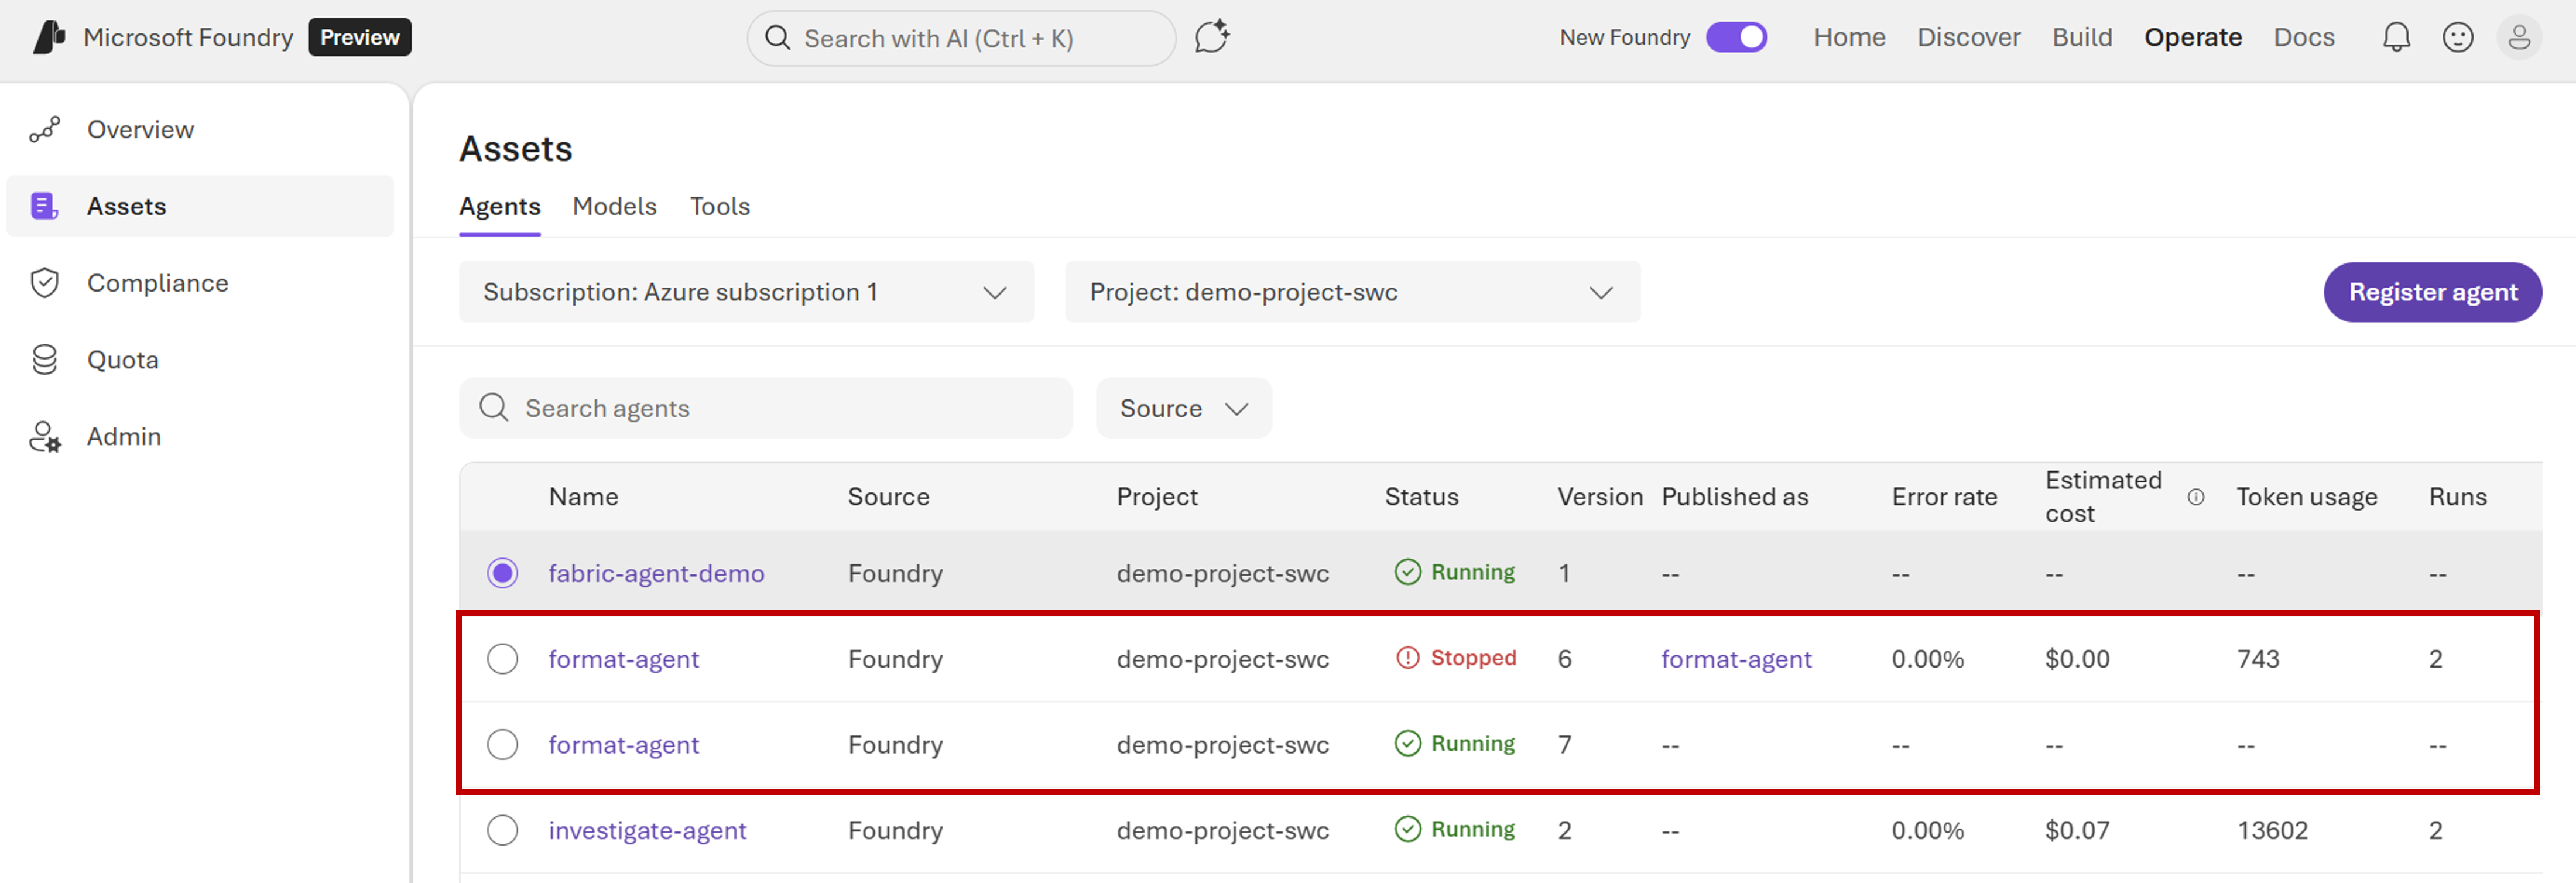
Task: Open the notifications bell
Action: (2396, 37)
